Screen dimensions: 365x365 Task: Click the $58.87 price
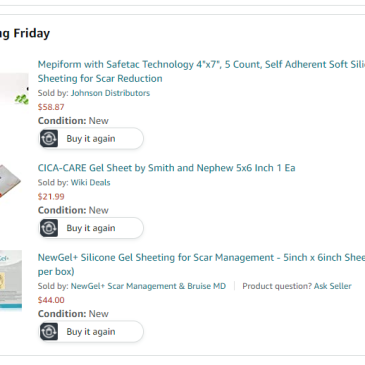click(51, 107)
